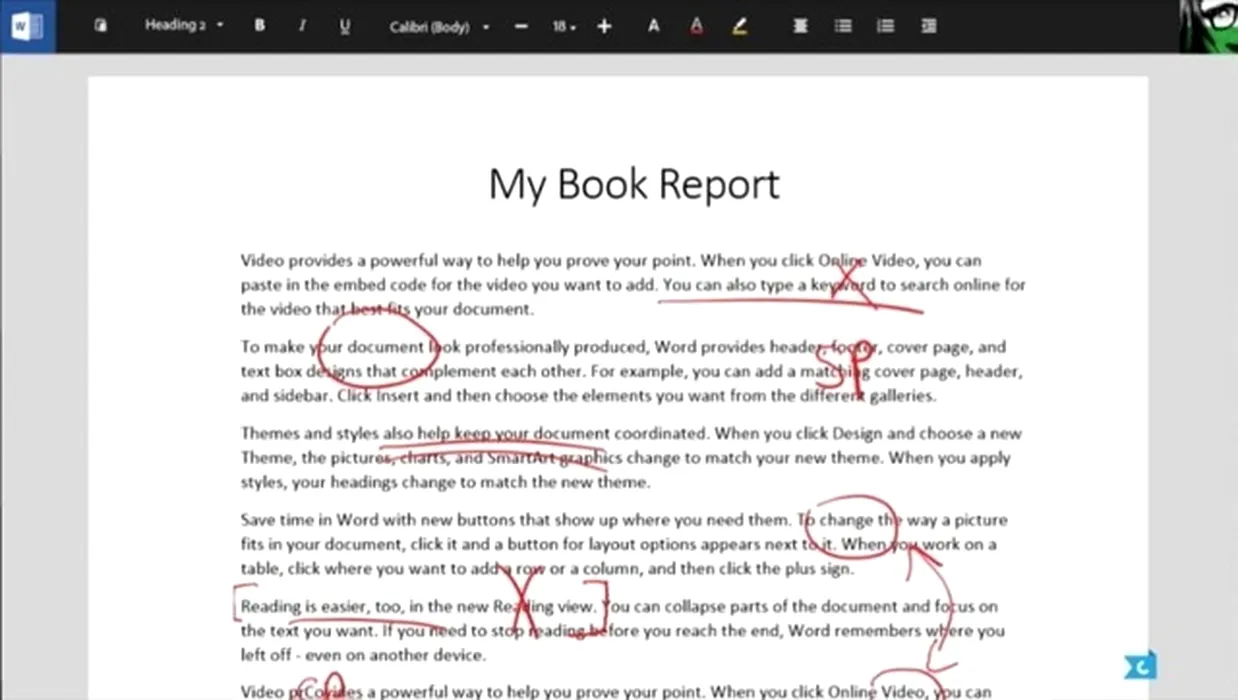Screen dimensions: 1238x700
Task: Click the profile avatar in the corner
Action: (1208, 26)
